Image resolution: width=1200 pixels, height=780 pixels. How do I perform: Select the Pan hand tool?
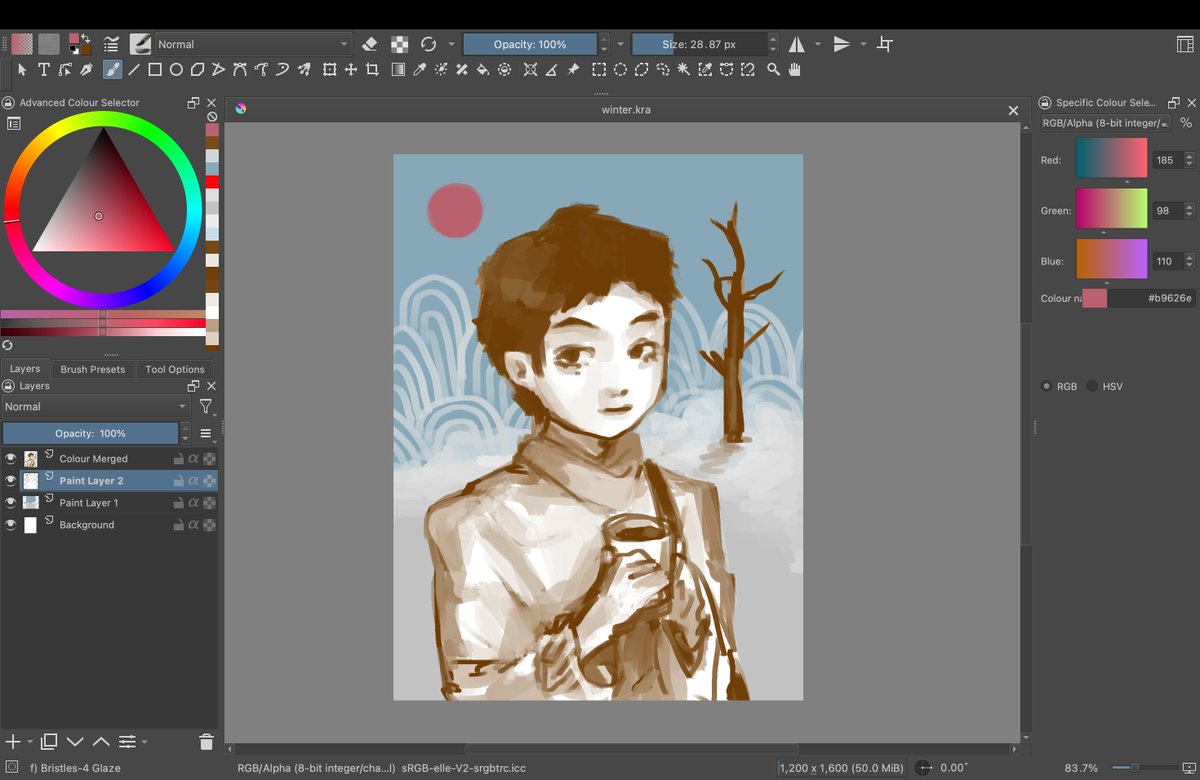796,70
